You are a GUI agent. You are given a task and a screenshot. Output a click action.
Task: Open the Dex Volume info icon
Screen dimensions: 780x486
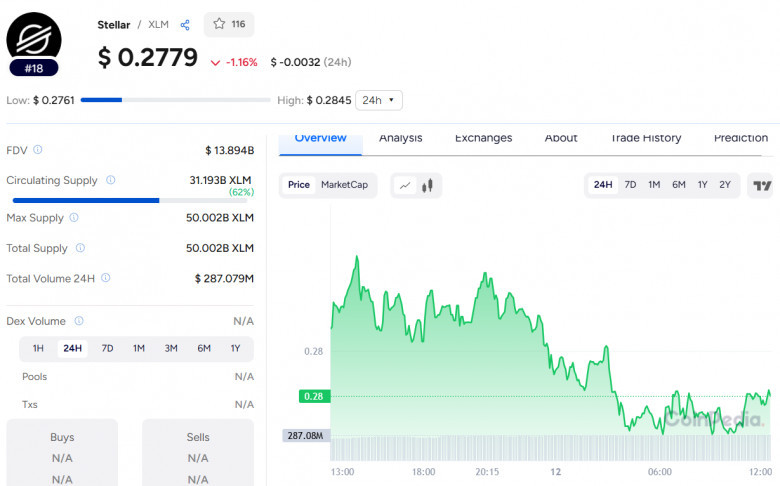(x=79, y=321)
